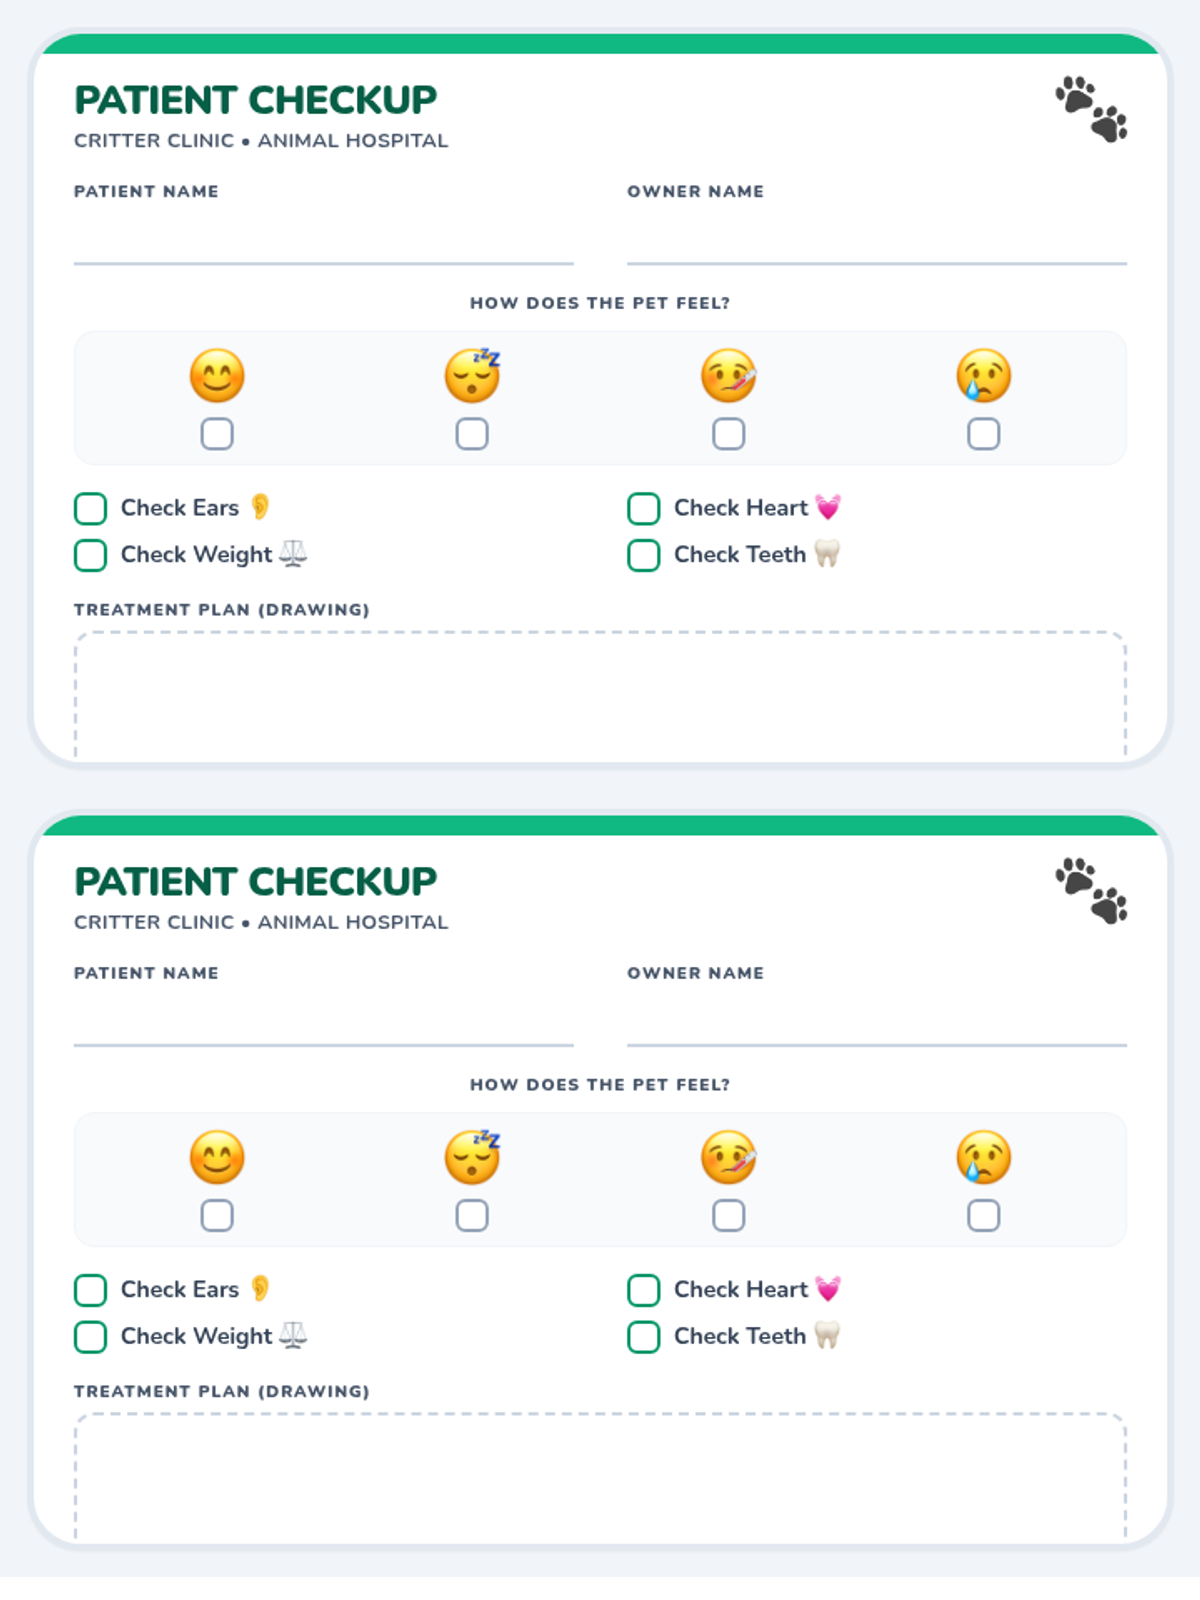Screen dimensions: 1200x1600
Task: Click the paw prints icon on bottom form
Action: pos(1091,891)
